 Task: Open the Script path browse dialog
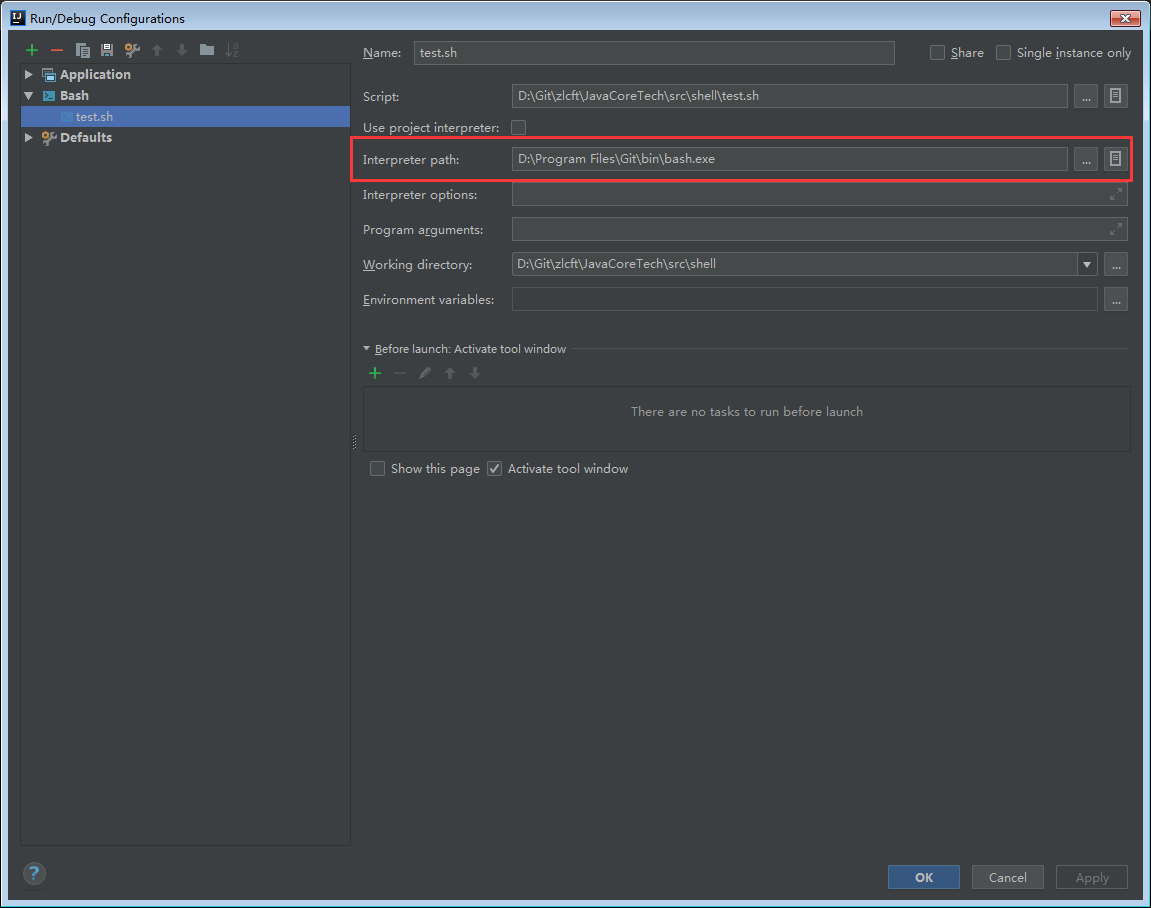[1085, 95]
